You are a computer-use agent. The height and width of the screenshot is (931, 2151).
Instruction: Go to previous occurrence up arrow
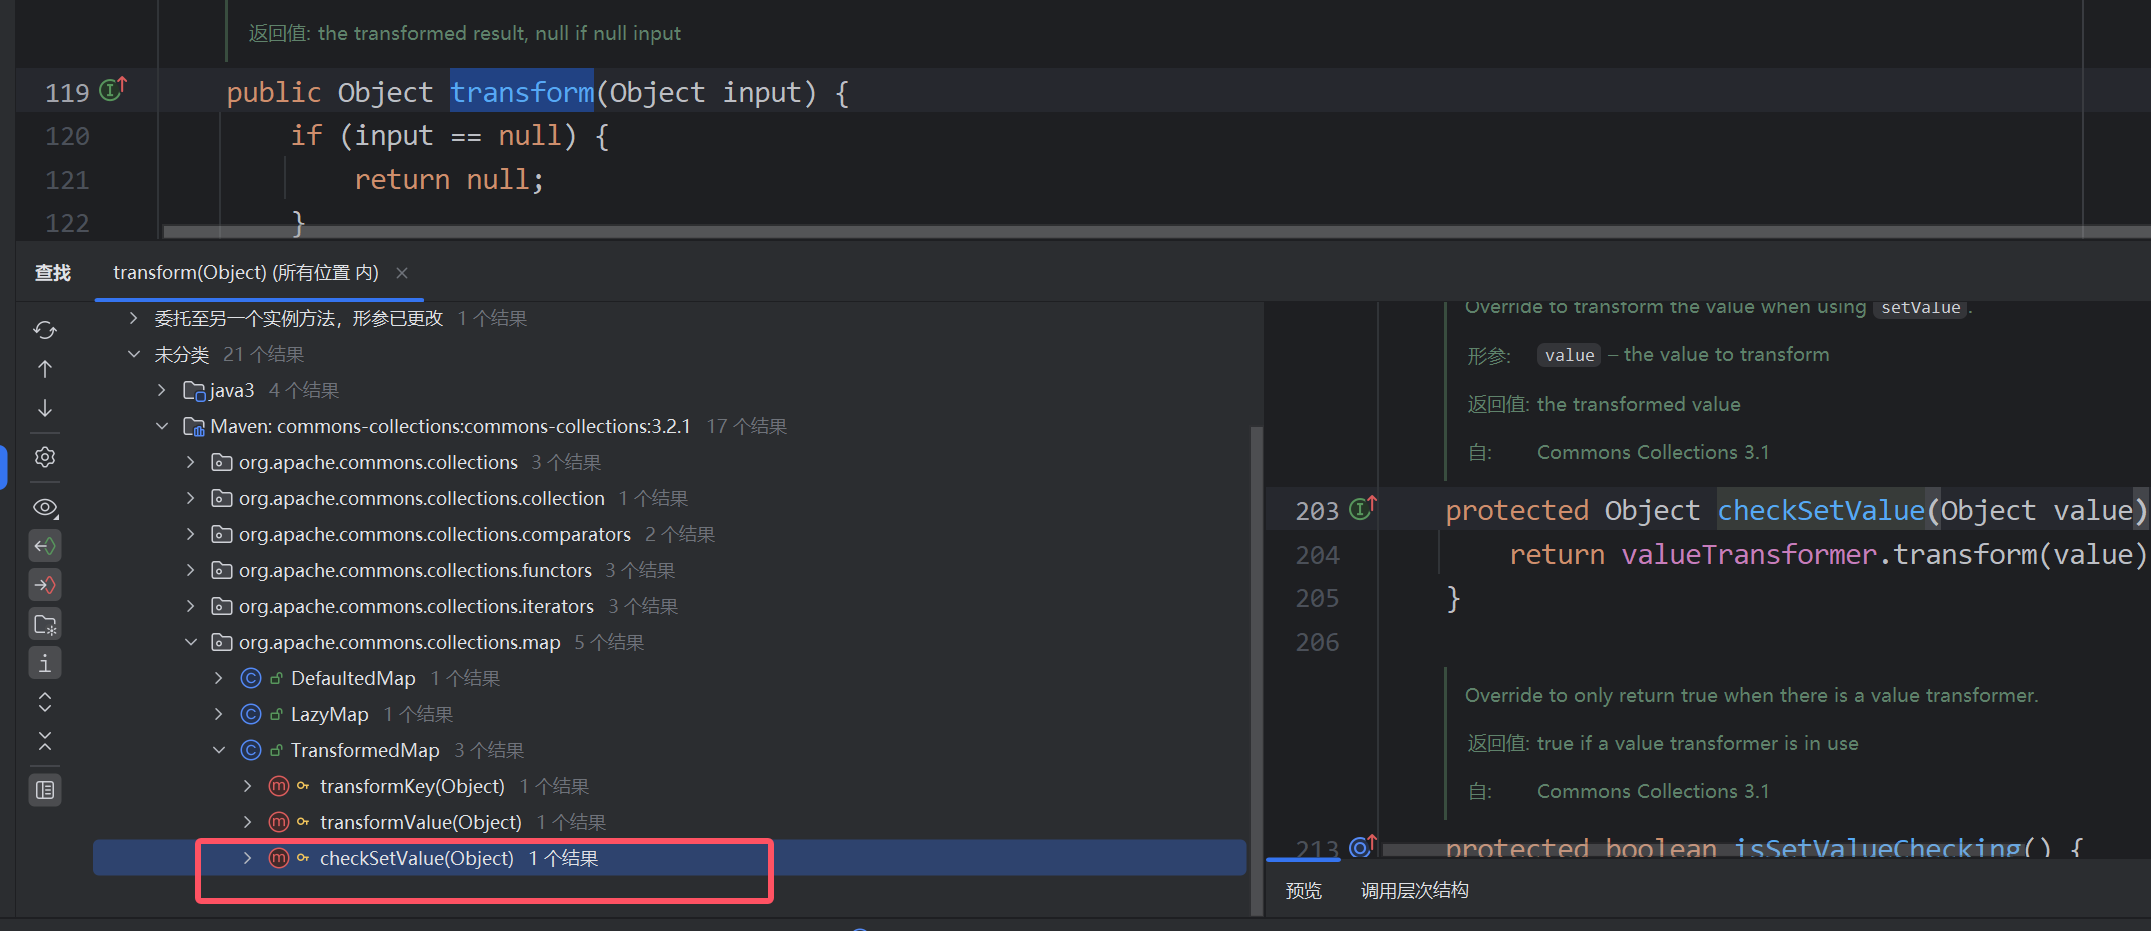[x=45, y=369]
